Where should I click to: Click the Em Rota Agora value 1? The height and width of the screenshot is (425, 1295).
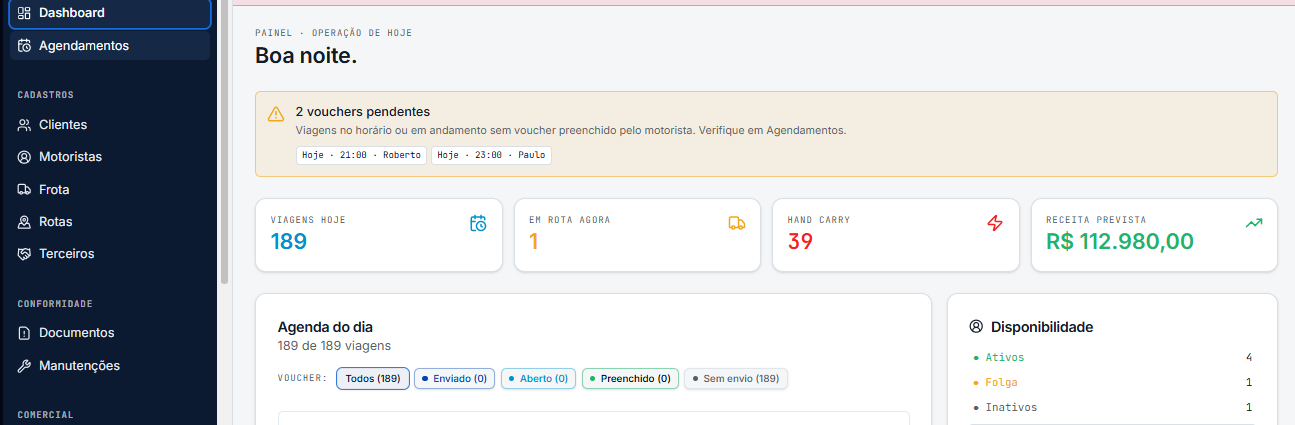pos(534,241)
